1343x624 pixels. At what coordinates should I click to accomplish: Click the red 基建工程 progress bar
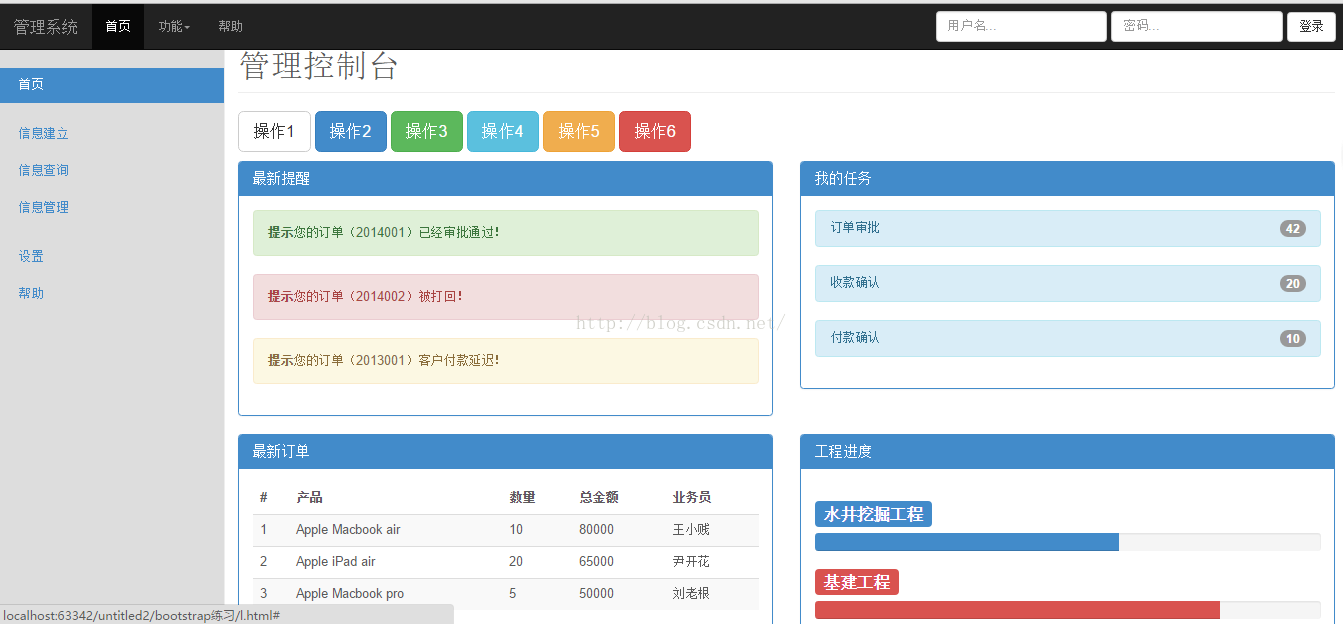1017,610
